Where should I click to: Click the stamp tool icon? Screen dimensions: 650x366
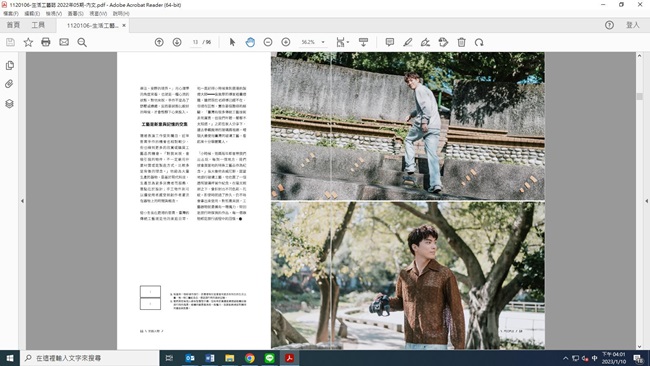tap(443, 42)
